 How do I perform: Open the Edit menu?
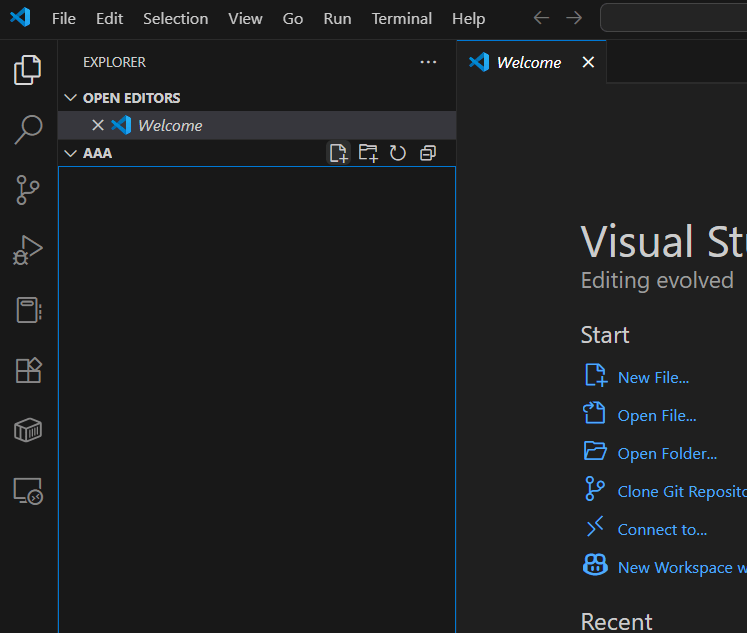[110, 19]
